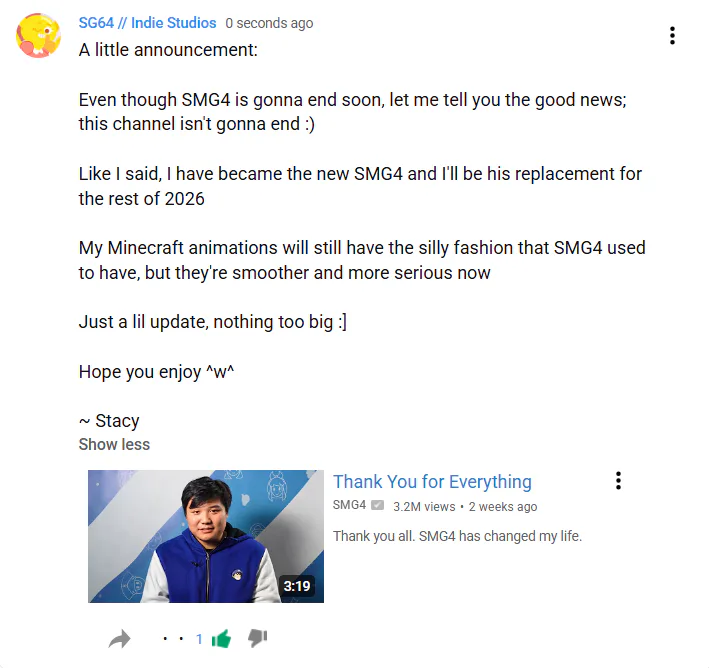The height and width of the screenshot is (668, 709).
Task: Click the verified badge next to SMG4
Action: coord(377,505)
